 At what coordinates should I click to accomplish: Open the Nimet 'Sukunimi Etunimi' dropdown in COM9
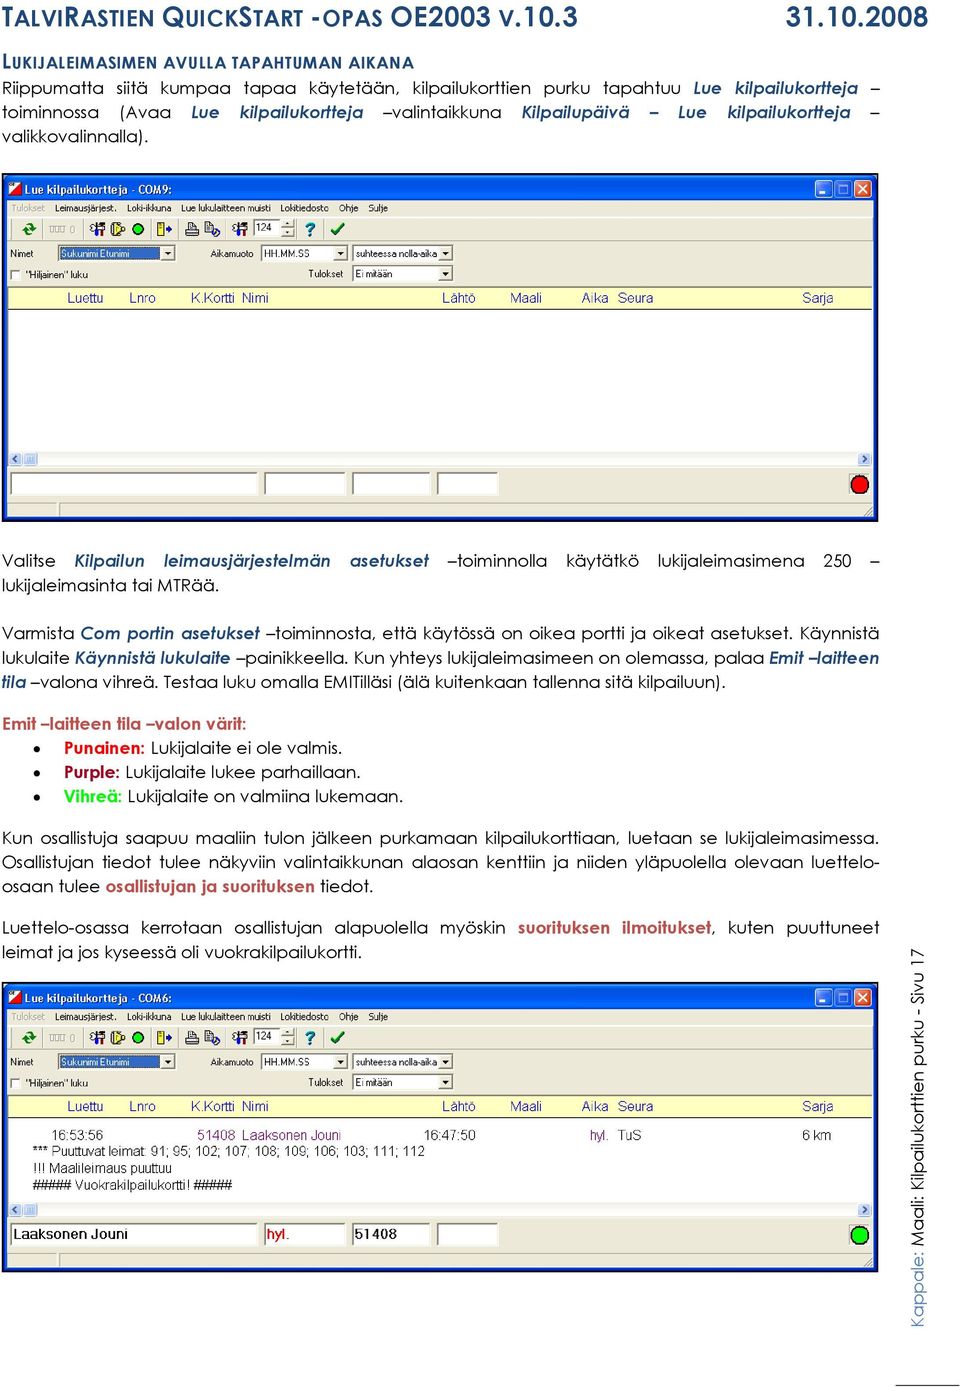coord(168,254)
